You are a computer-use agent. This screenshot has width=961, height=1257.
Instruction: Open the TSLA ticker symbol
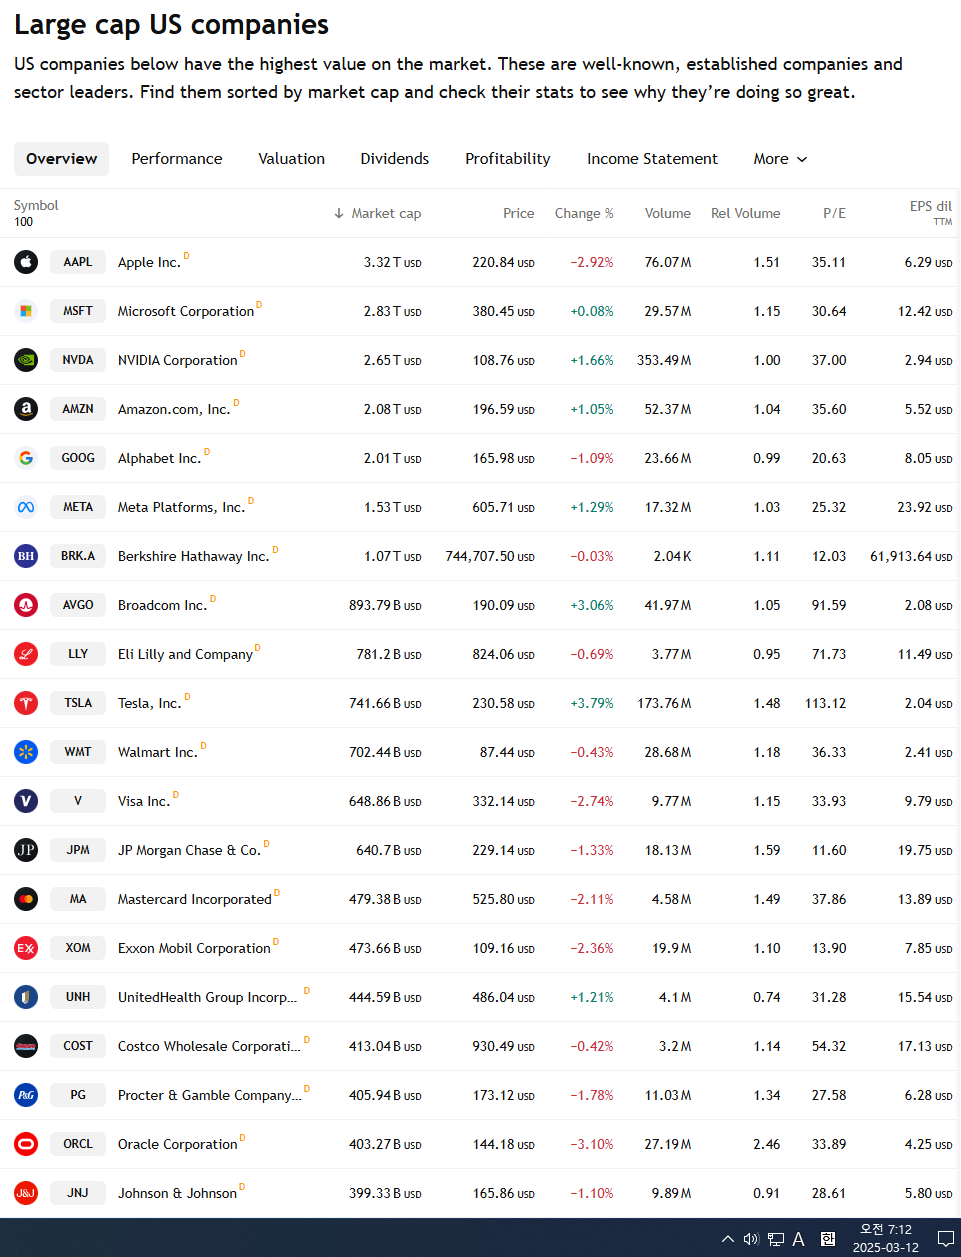pos(78,703)
